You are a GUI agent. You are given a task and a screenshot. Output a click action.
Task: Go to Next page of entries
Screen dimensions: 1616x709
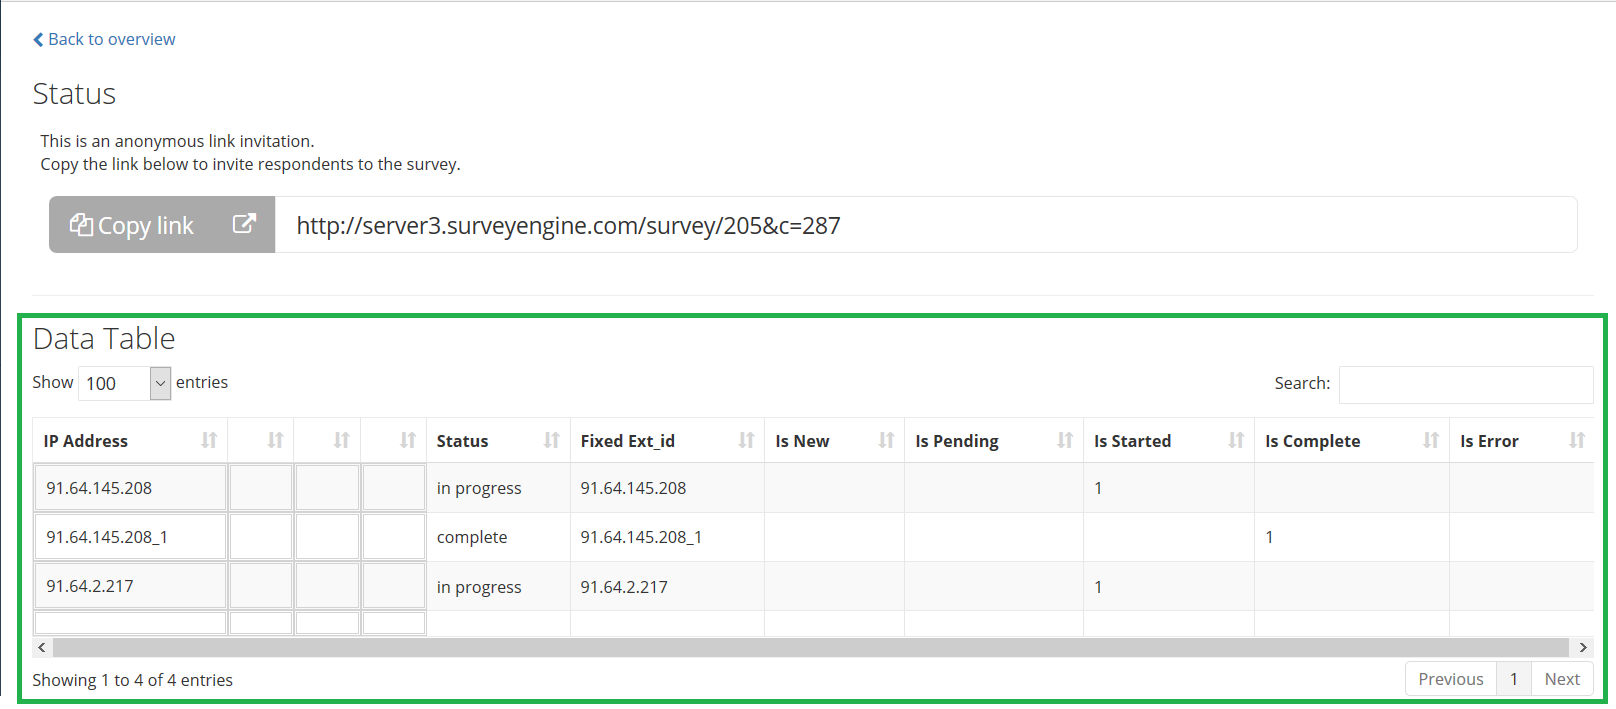point(1561,679)
